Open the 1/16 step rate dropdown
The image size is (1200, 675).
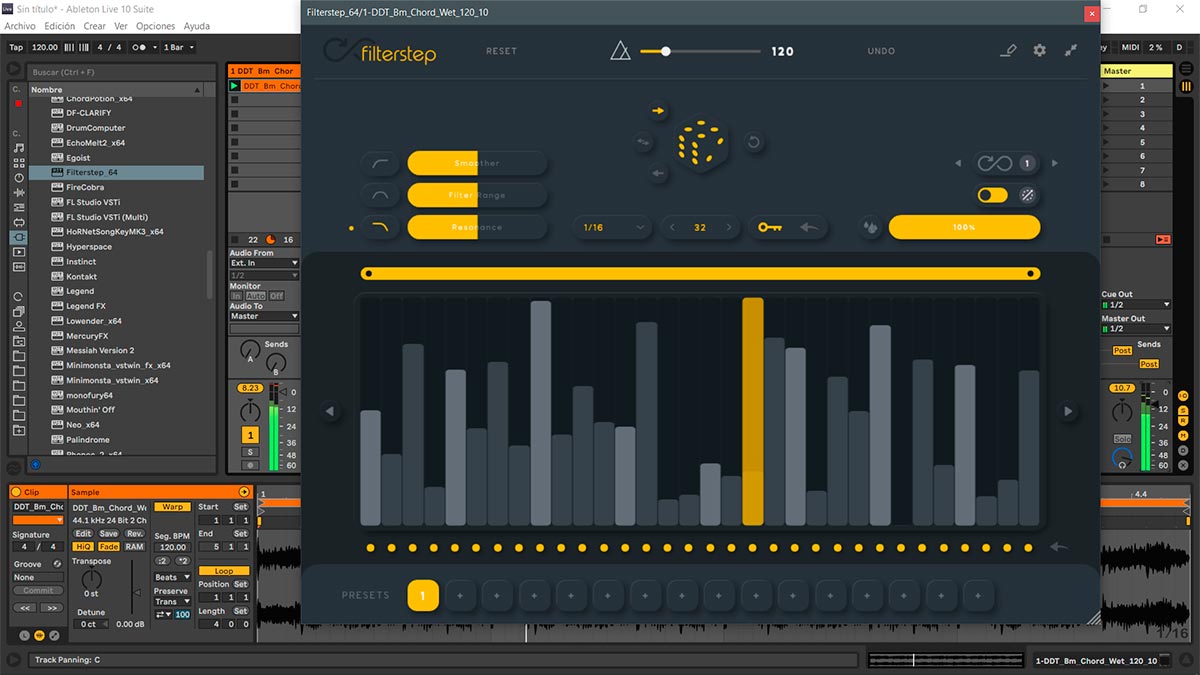tap(612, 227)
